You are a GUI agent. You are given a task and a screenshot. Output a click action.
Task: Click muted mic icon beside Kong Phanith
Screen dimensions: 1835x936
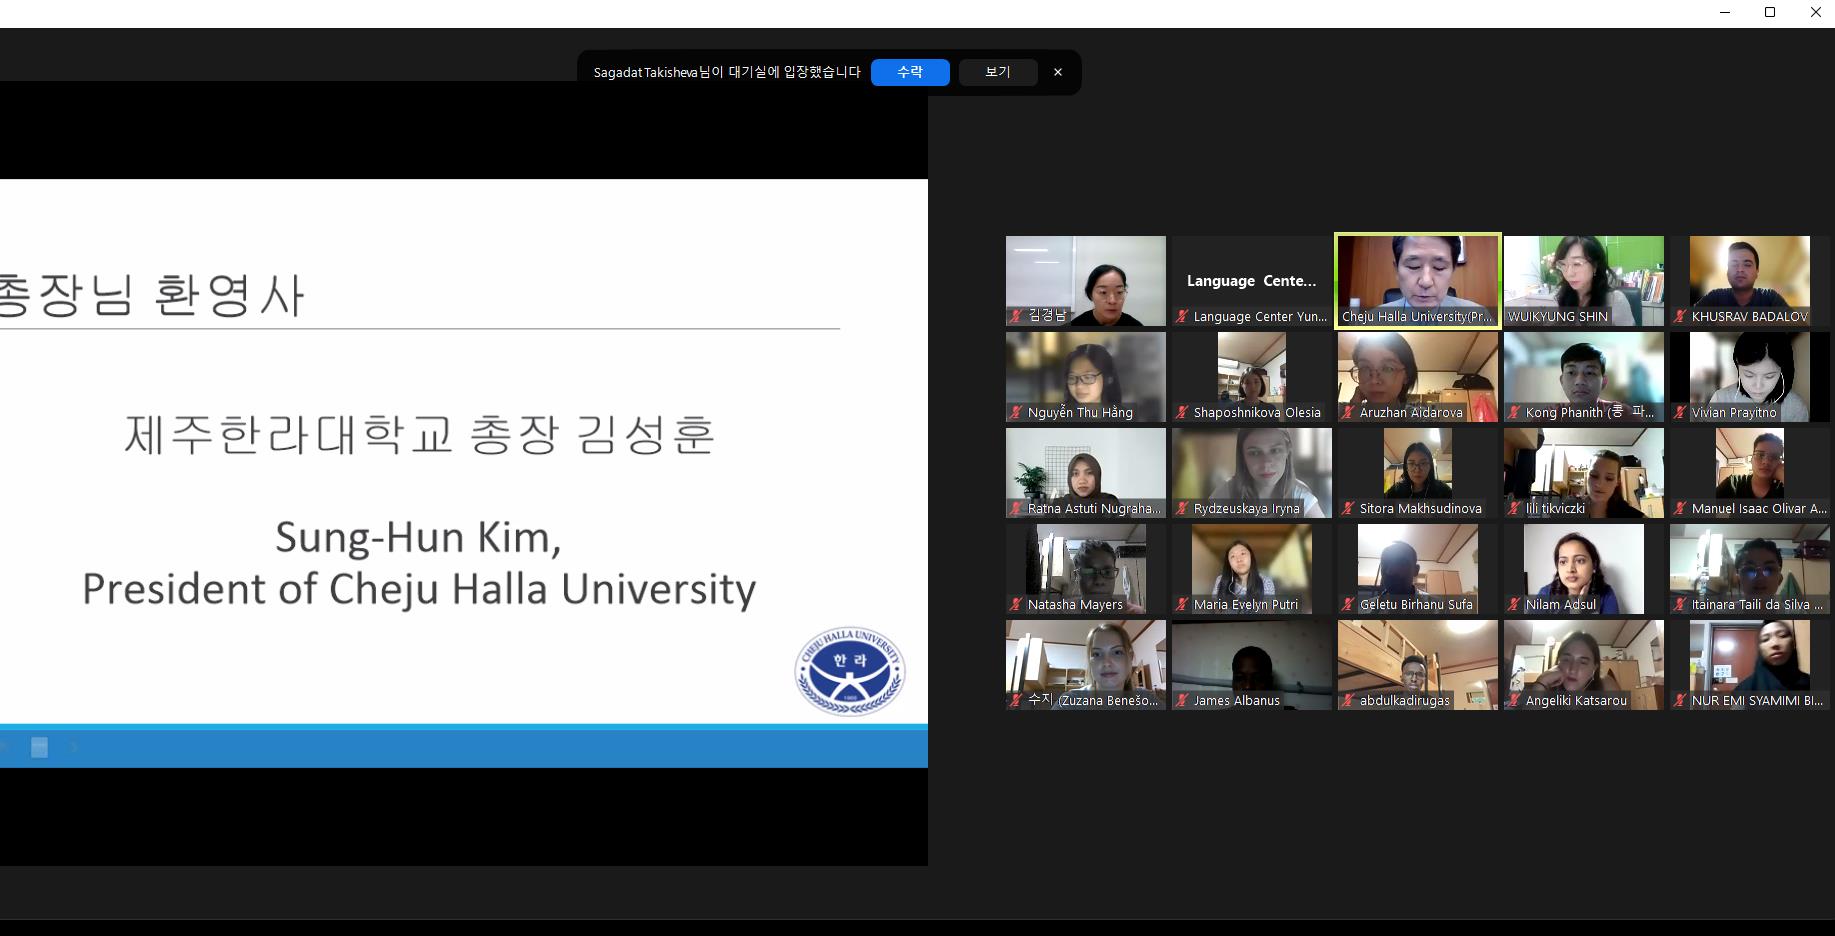[1514, 412]
